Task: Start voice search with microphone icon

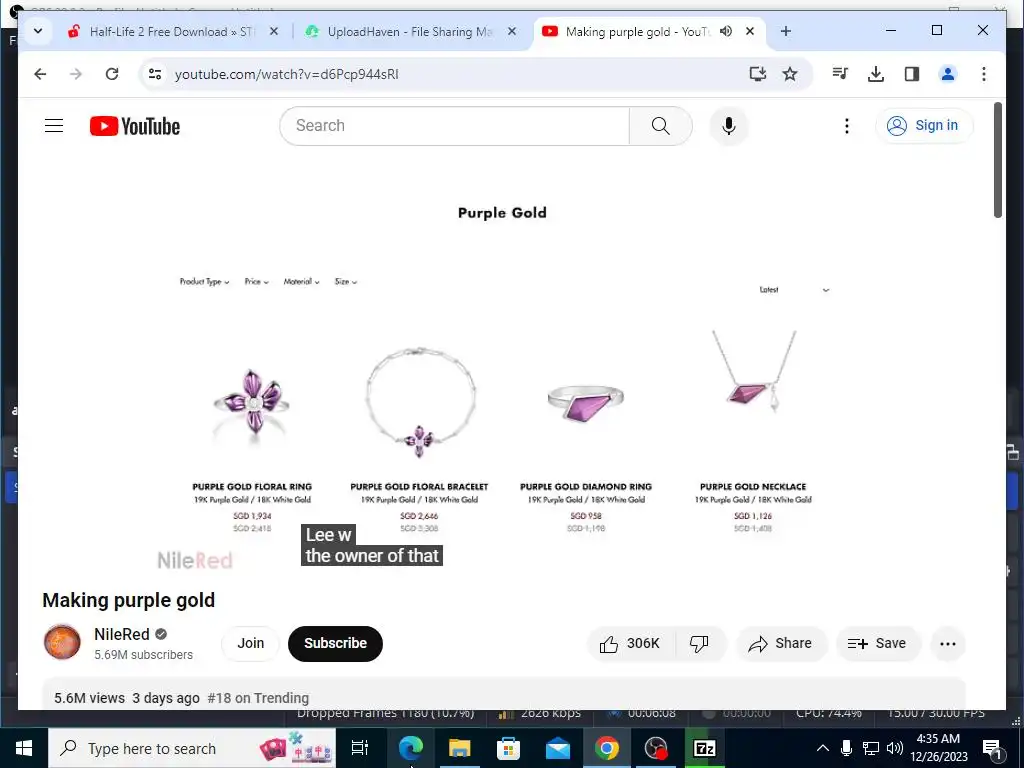Action: 729,125
